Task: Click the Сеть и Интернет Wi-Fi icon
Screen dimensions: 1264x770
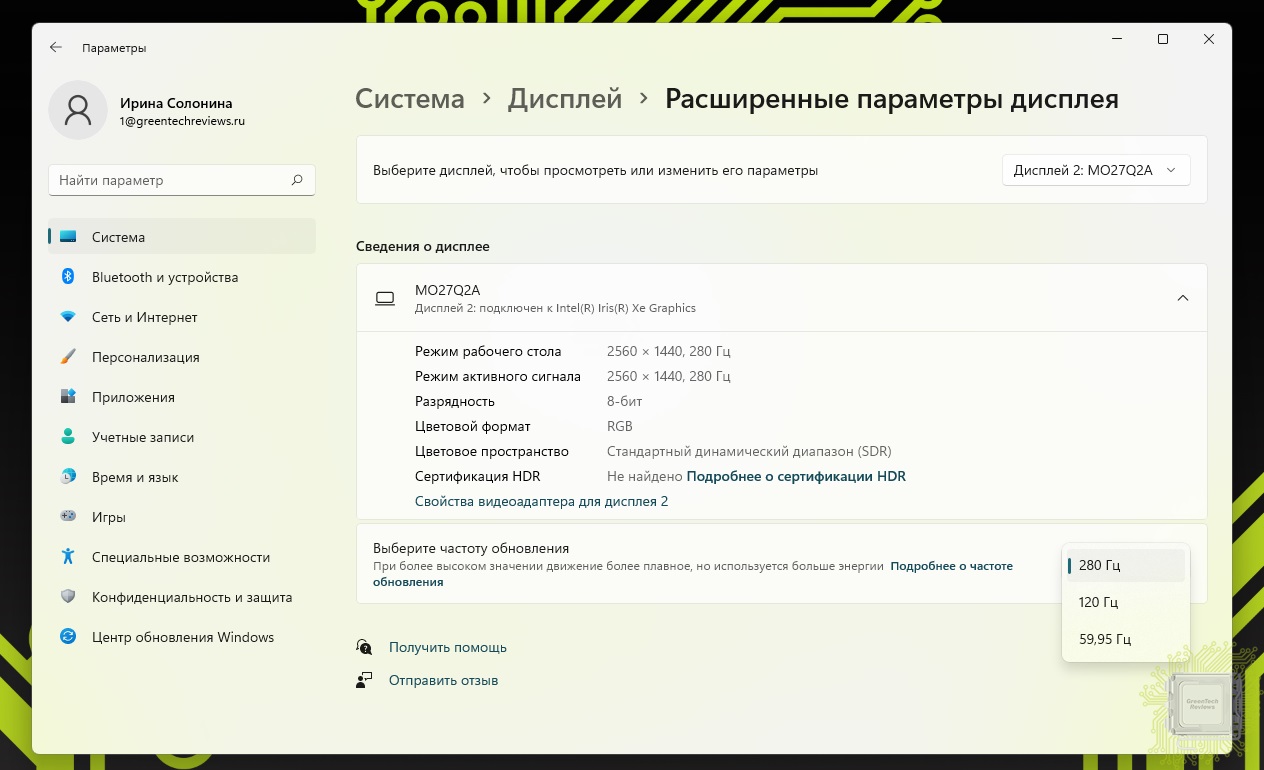Action: pos(68,317)
